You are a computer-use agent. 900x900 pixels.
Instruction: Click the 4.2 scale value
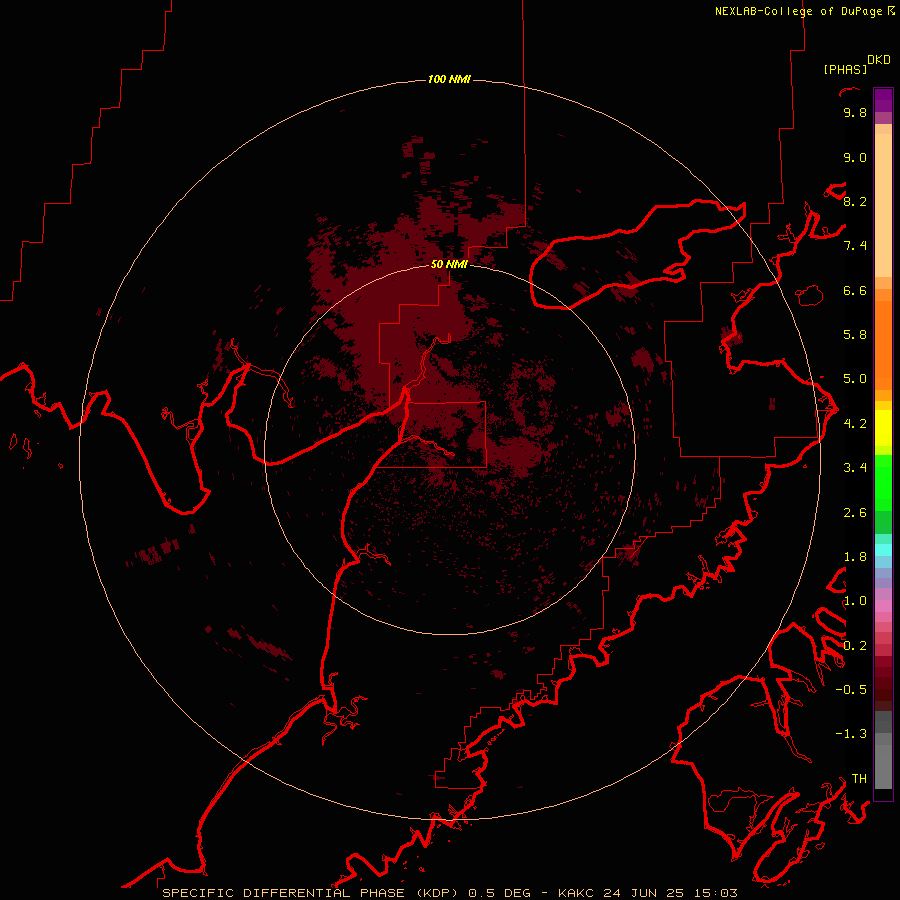855,424
